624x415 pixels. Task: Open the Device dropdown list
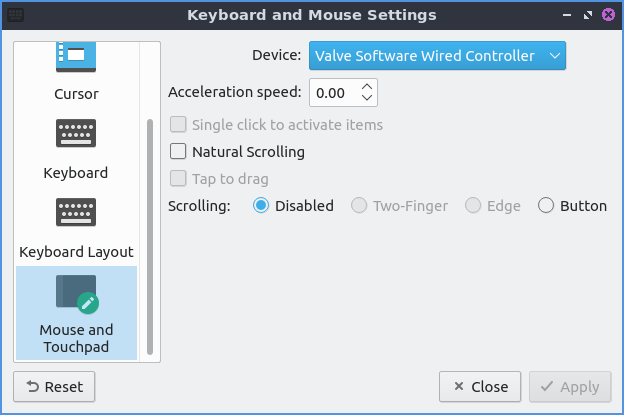click(437, 56)
